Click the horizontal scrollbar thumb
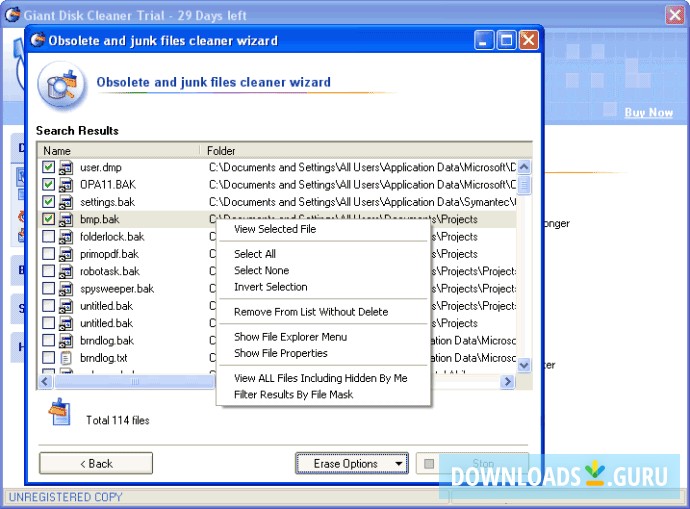690x509 pixels. pyautogui.click(x=135, y=381)
